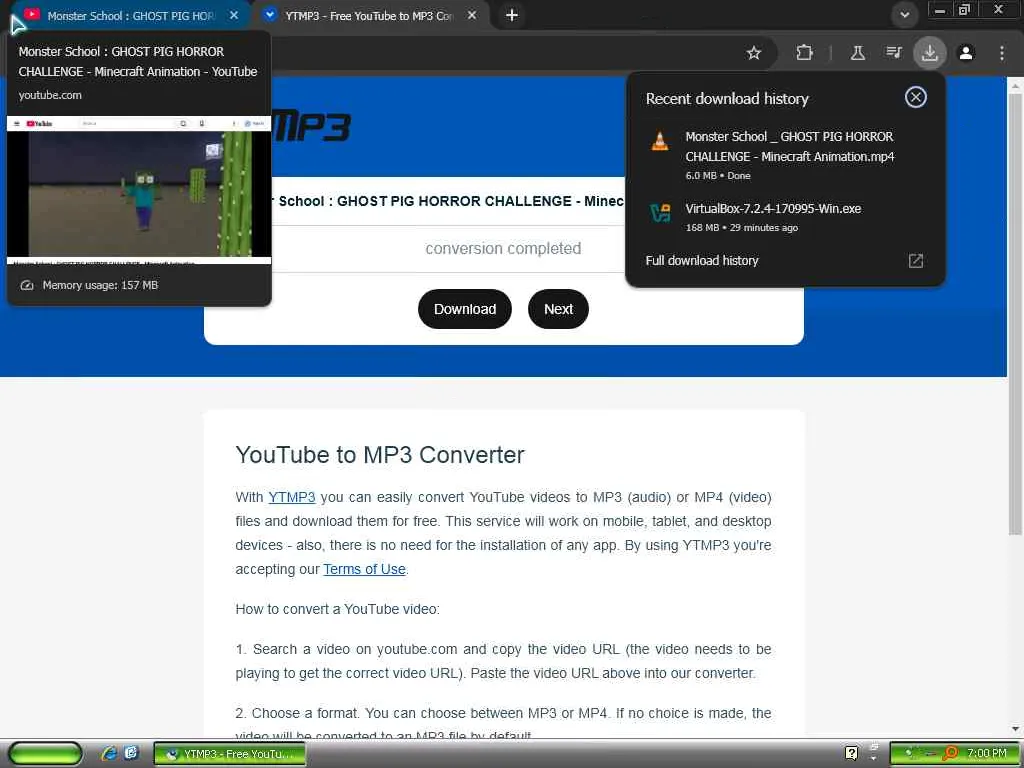This screenshot has height=768, width=1024.
Task: Click the second quick launch icon
Action: [131, 753]
